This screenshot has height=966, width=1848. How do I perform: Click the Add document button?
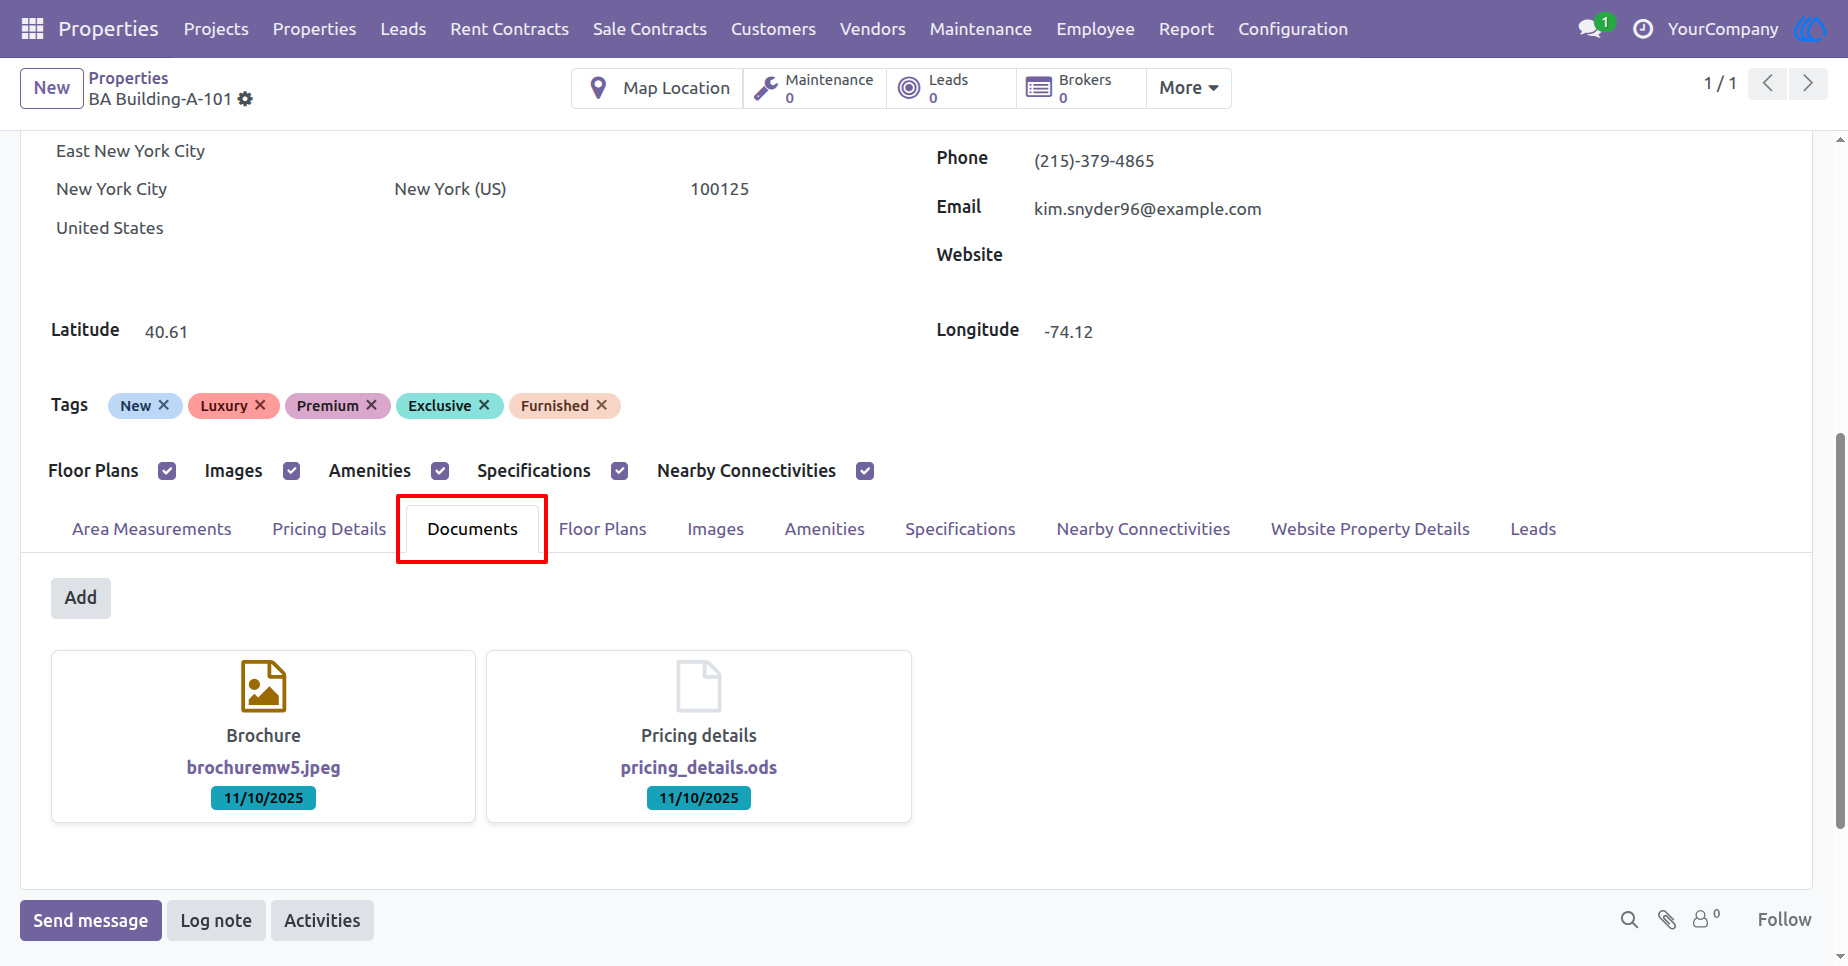(x=81, y=598)
